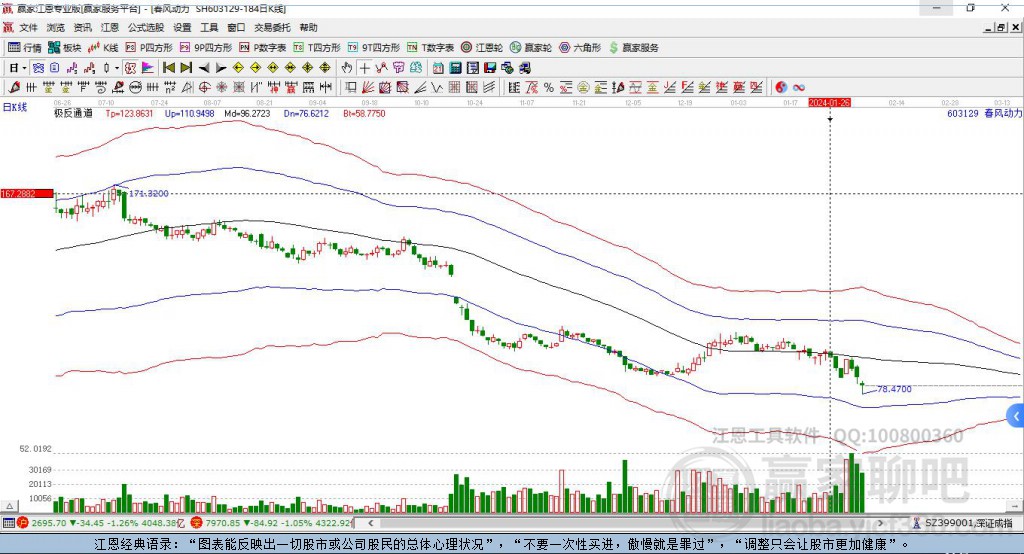
Task: Click the volume pane up triangle
Action: coord(9,506)
